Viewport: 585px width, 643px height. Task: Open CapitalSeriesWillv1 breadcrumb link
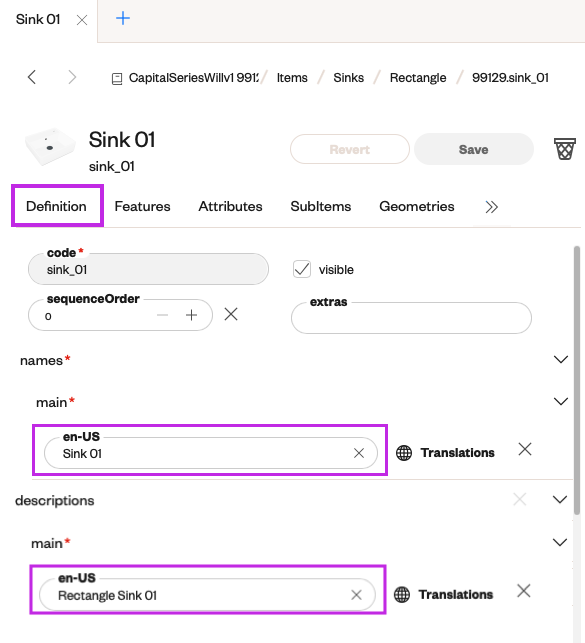(x=193, y=78)
